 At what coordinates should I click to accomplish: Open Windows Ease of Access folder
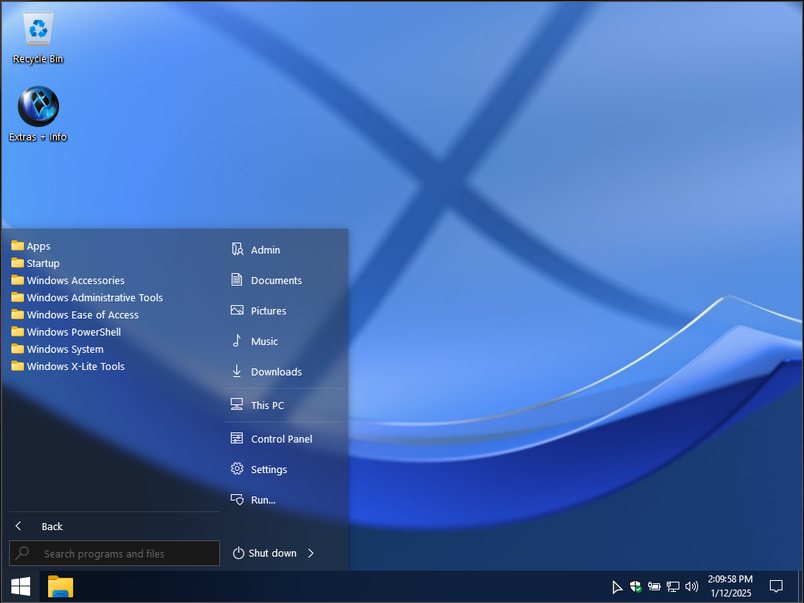pos(75,315)
